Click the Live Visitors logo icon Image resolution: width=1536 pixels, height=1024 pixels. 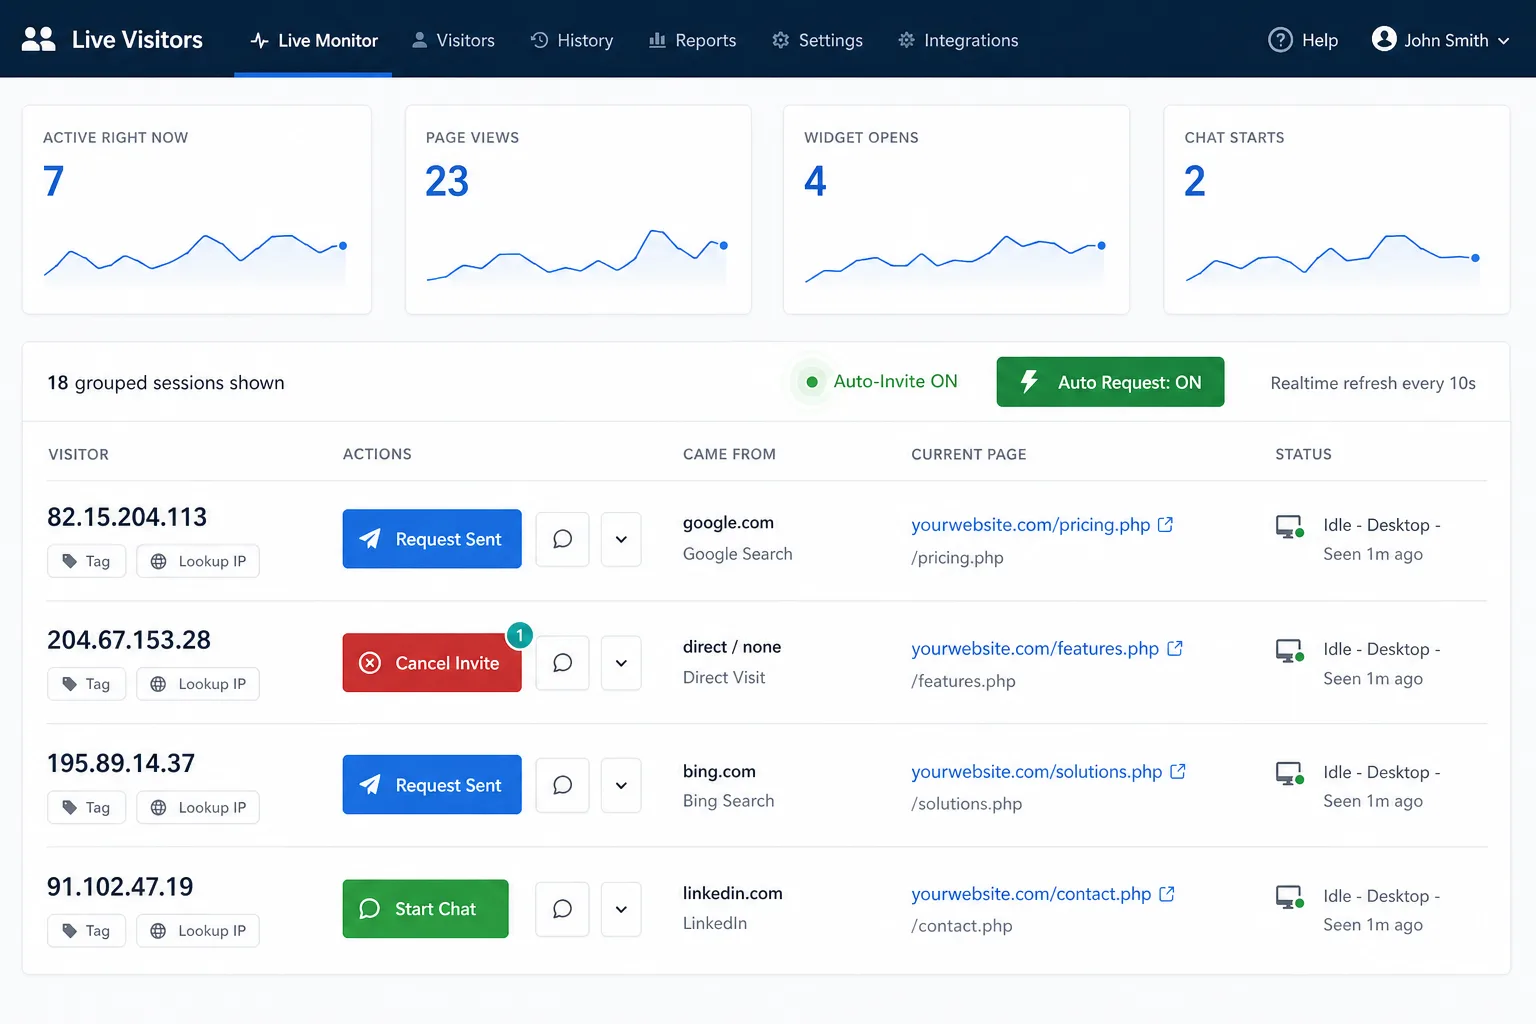39,39
